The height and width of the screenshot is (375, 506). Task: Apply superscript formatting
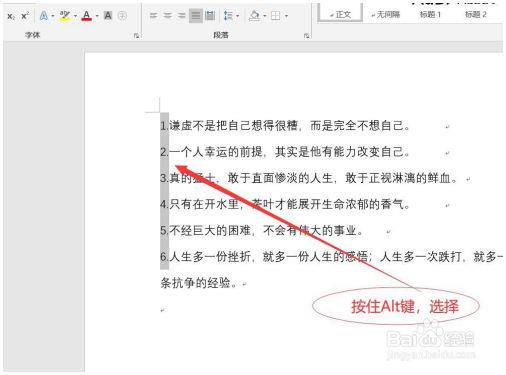point(25,16)
